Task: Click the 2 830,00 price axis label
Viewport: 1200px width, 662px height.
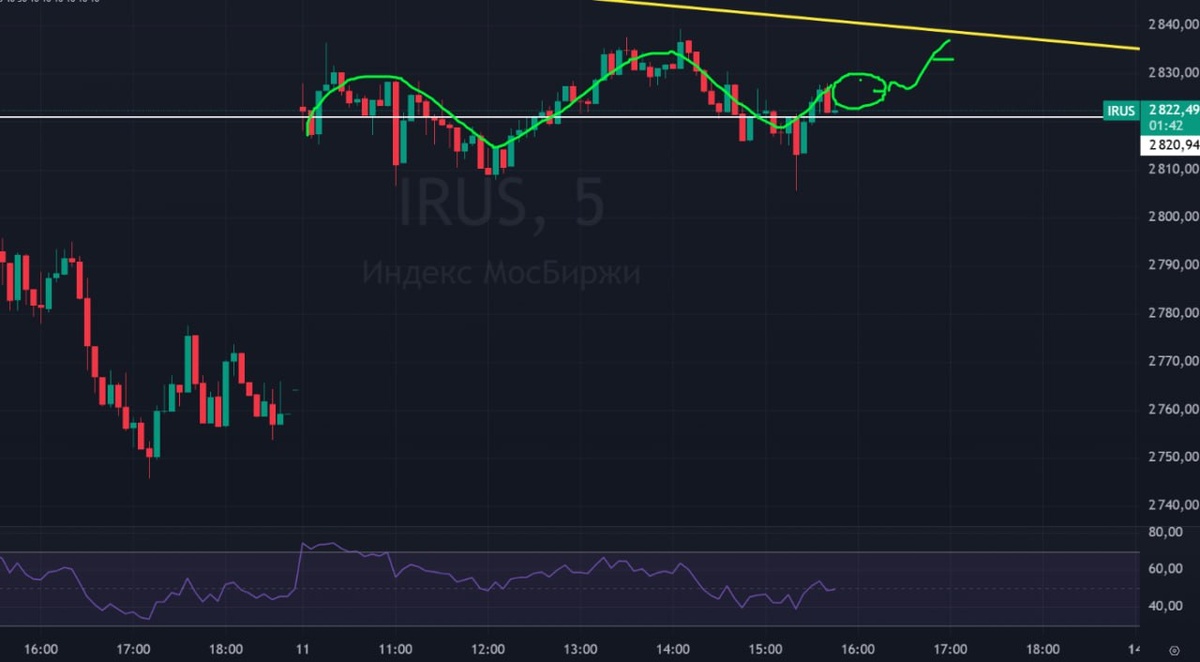Action: pyautogui.click(x=1171, y=72)
